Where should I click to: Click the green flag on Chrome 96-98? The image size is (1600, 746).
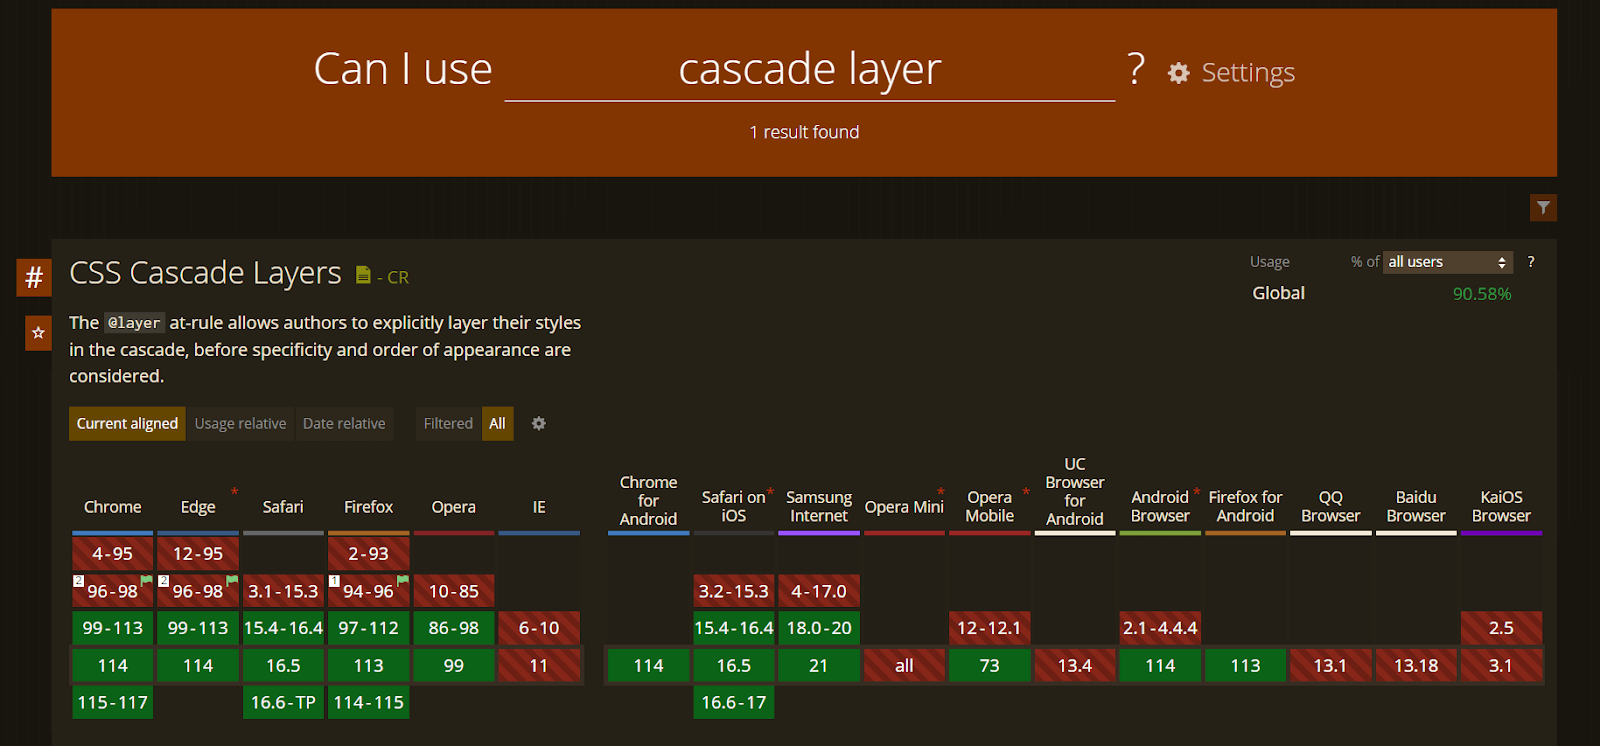coord(147,580)
